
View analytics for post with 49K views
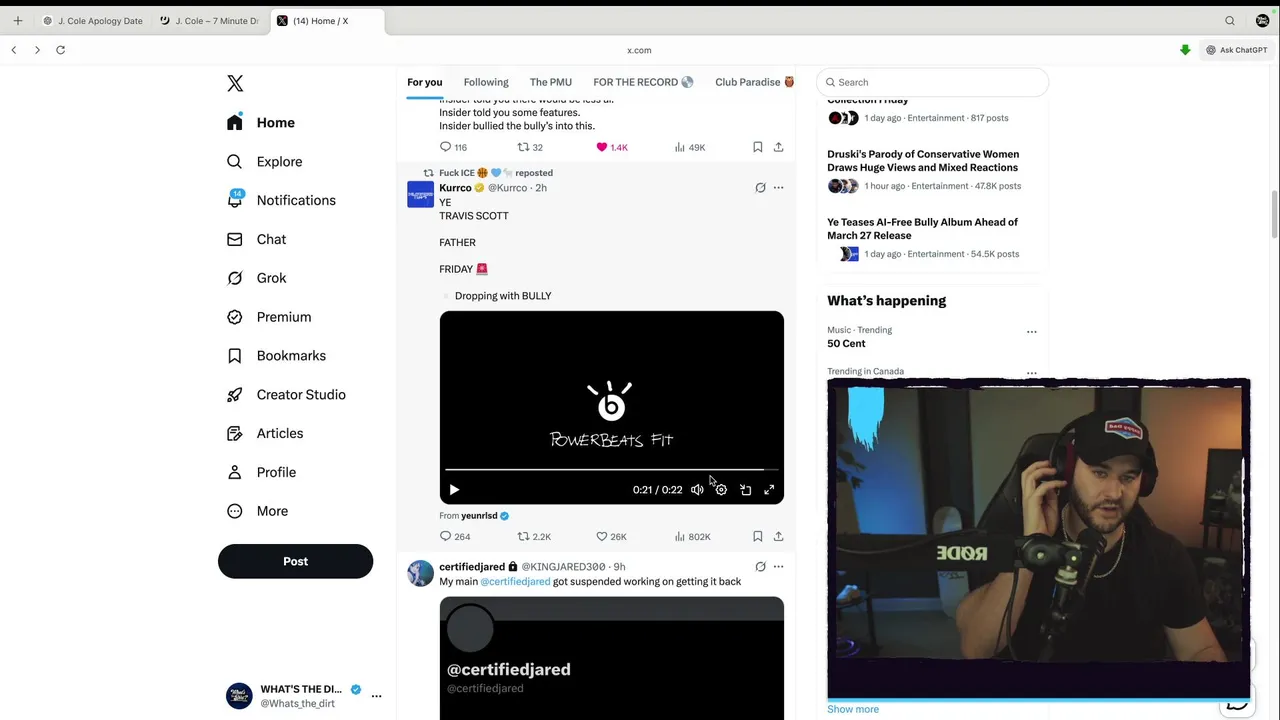tap(690, 147)
